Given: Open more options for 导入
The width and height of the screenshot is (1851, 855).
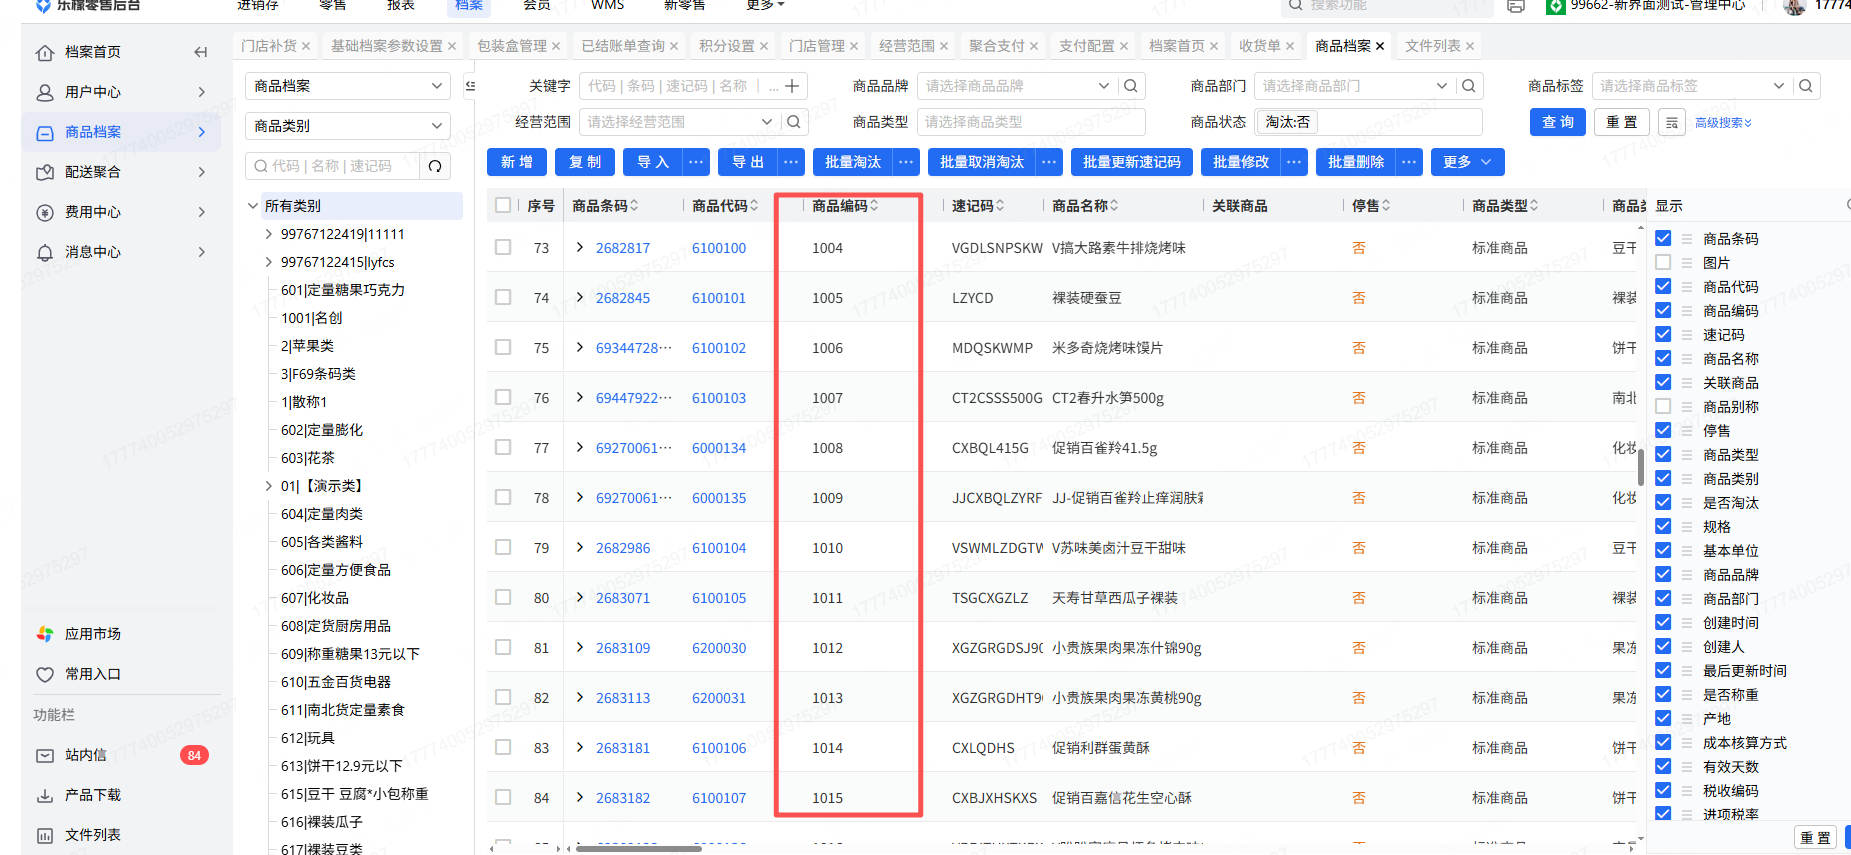Looking at the screenshot, I should tap(697, 162).
